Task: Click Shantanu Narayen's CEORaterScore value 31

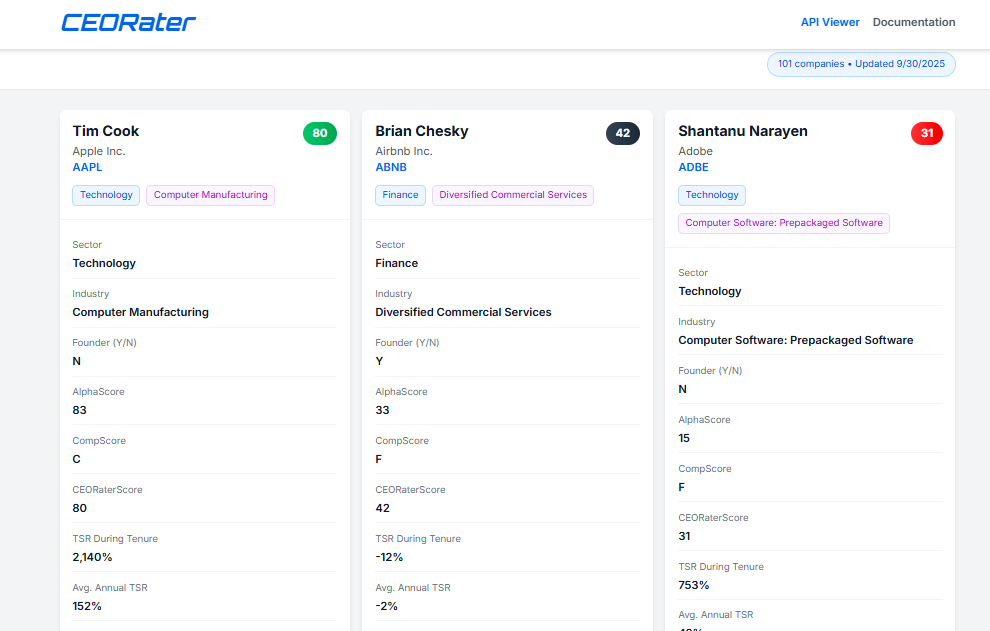Action: (684, 536)
